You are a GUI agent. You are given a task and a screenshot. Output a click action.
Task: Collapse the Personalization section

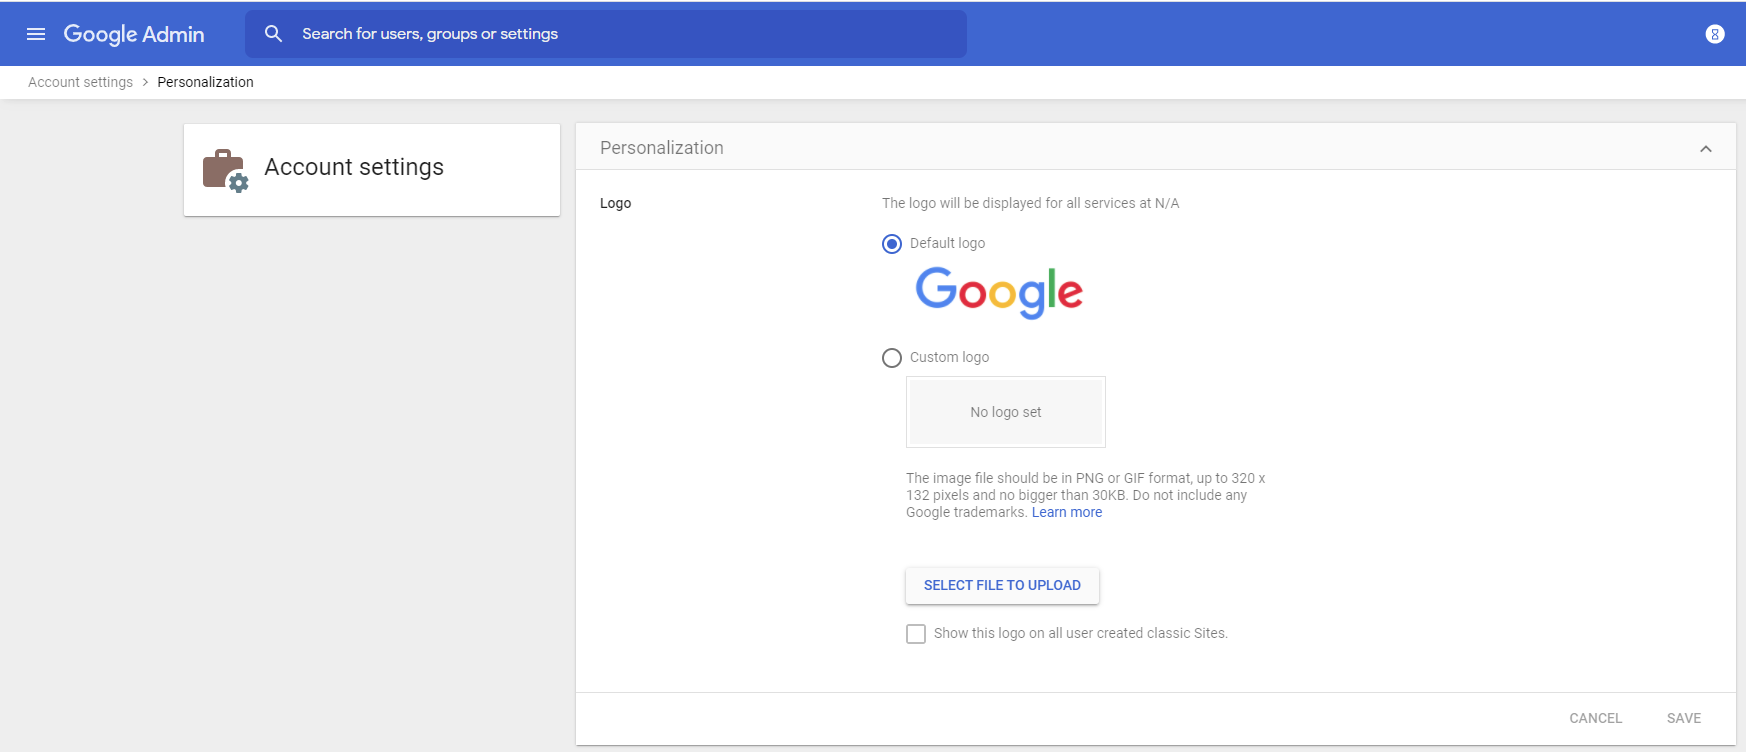coord(1706,149)
